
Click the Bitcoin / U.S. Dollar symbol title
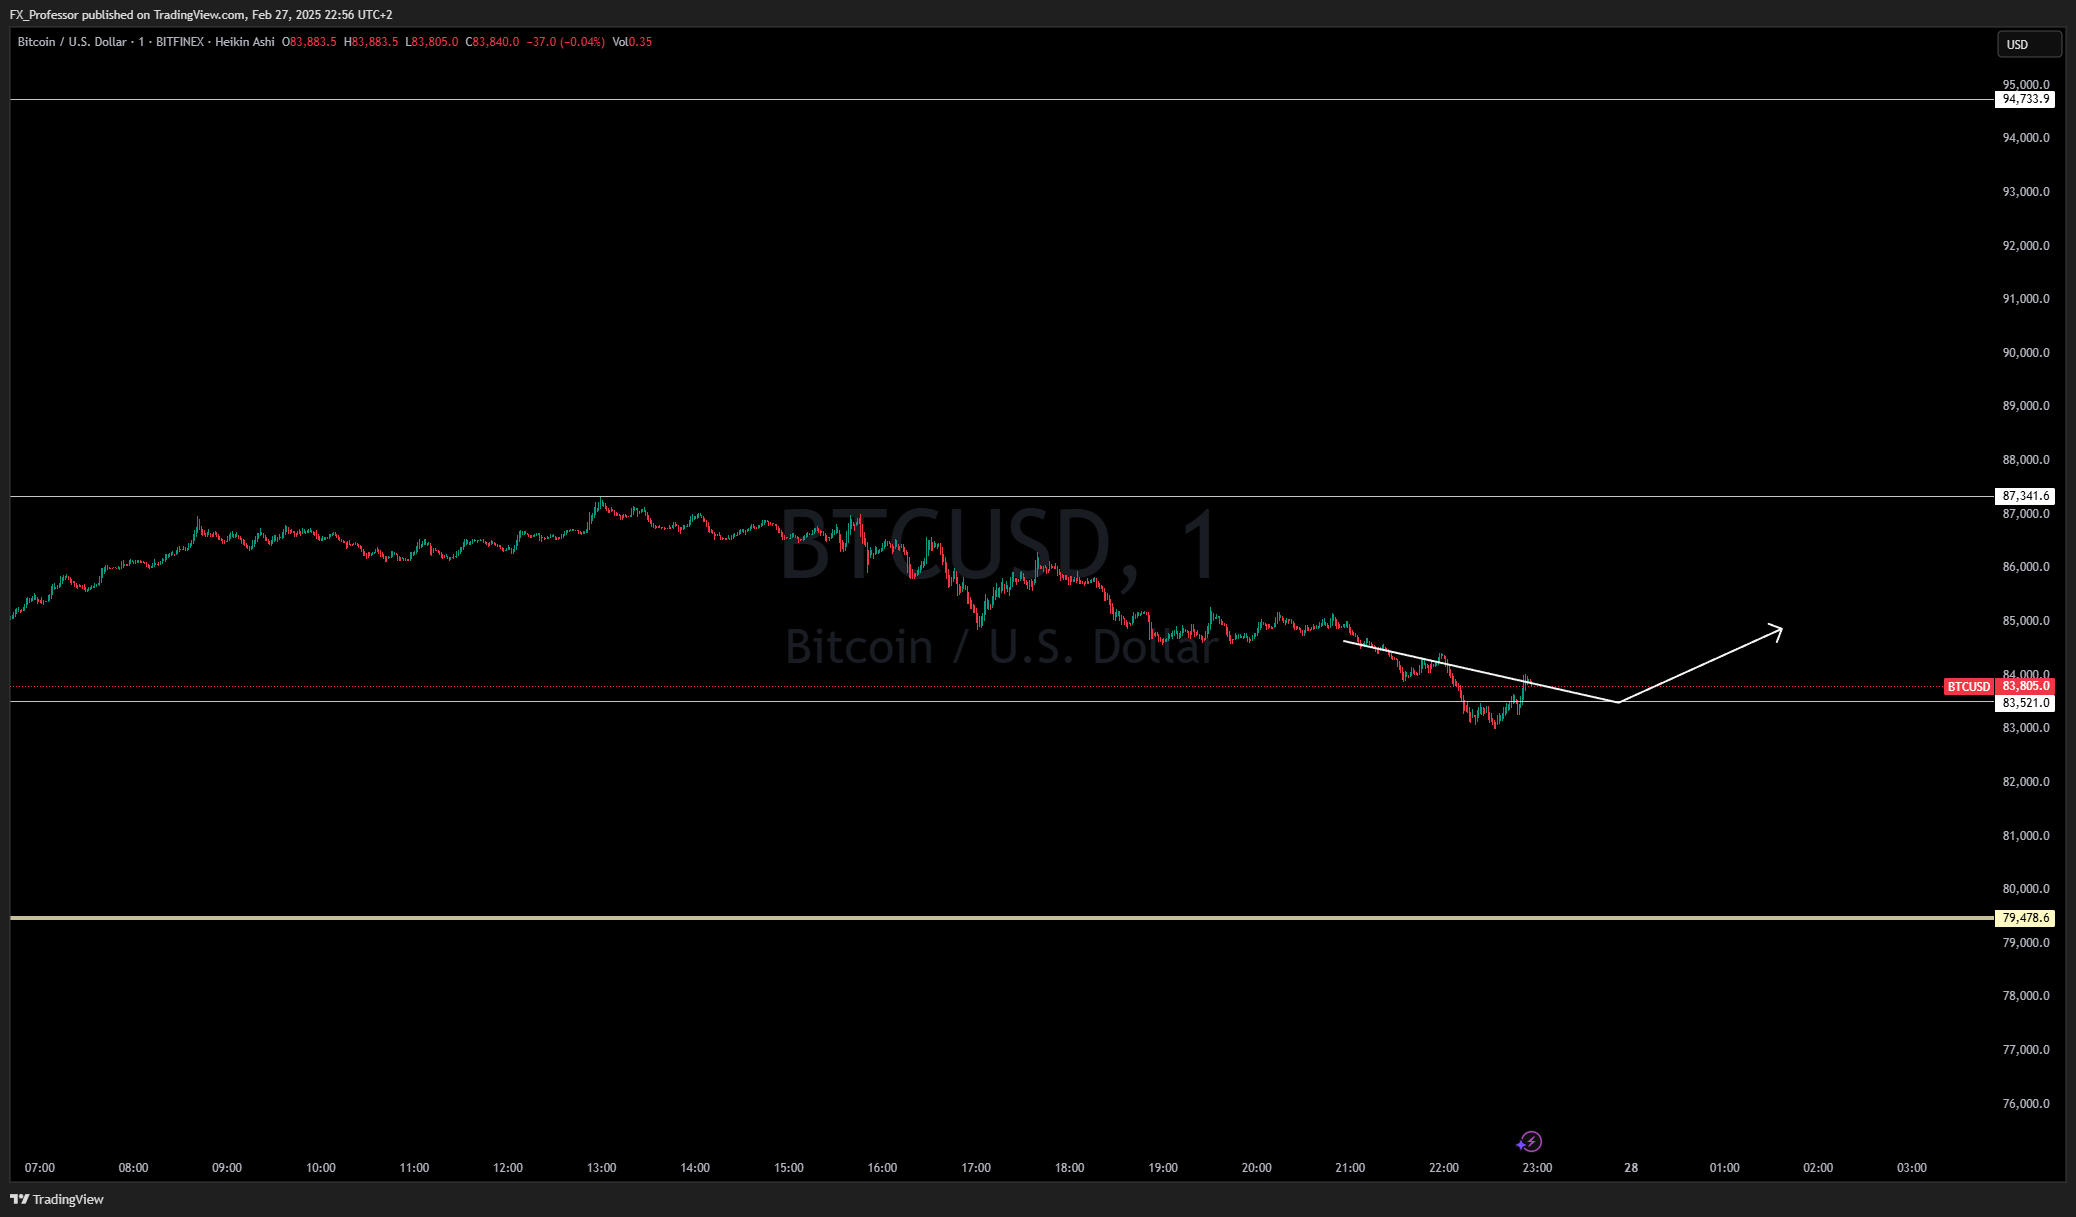72,42
